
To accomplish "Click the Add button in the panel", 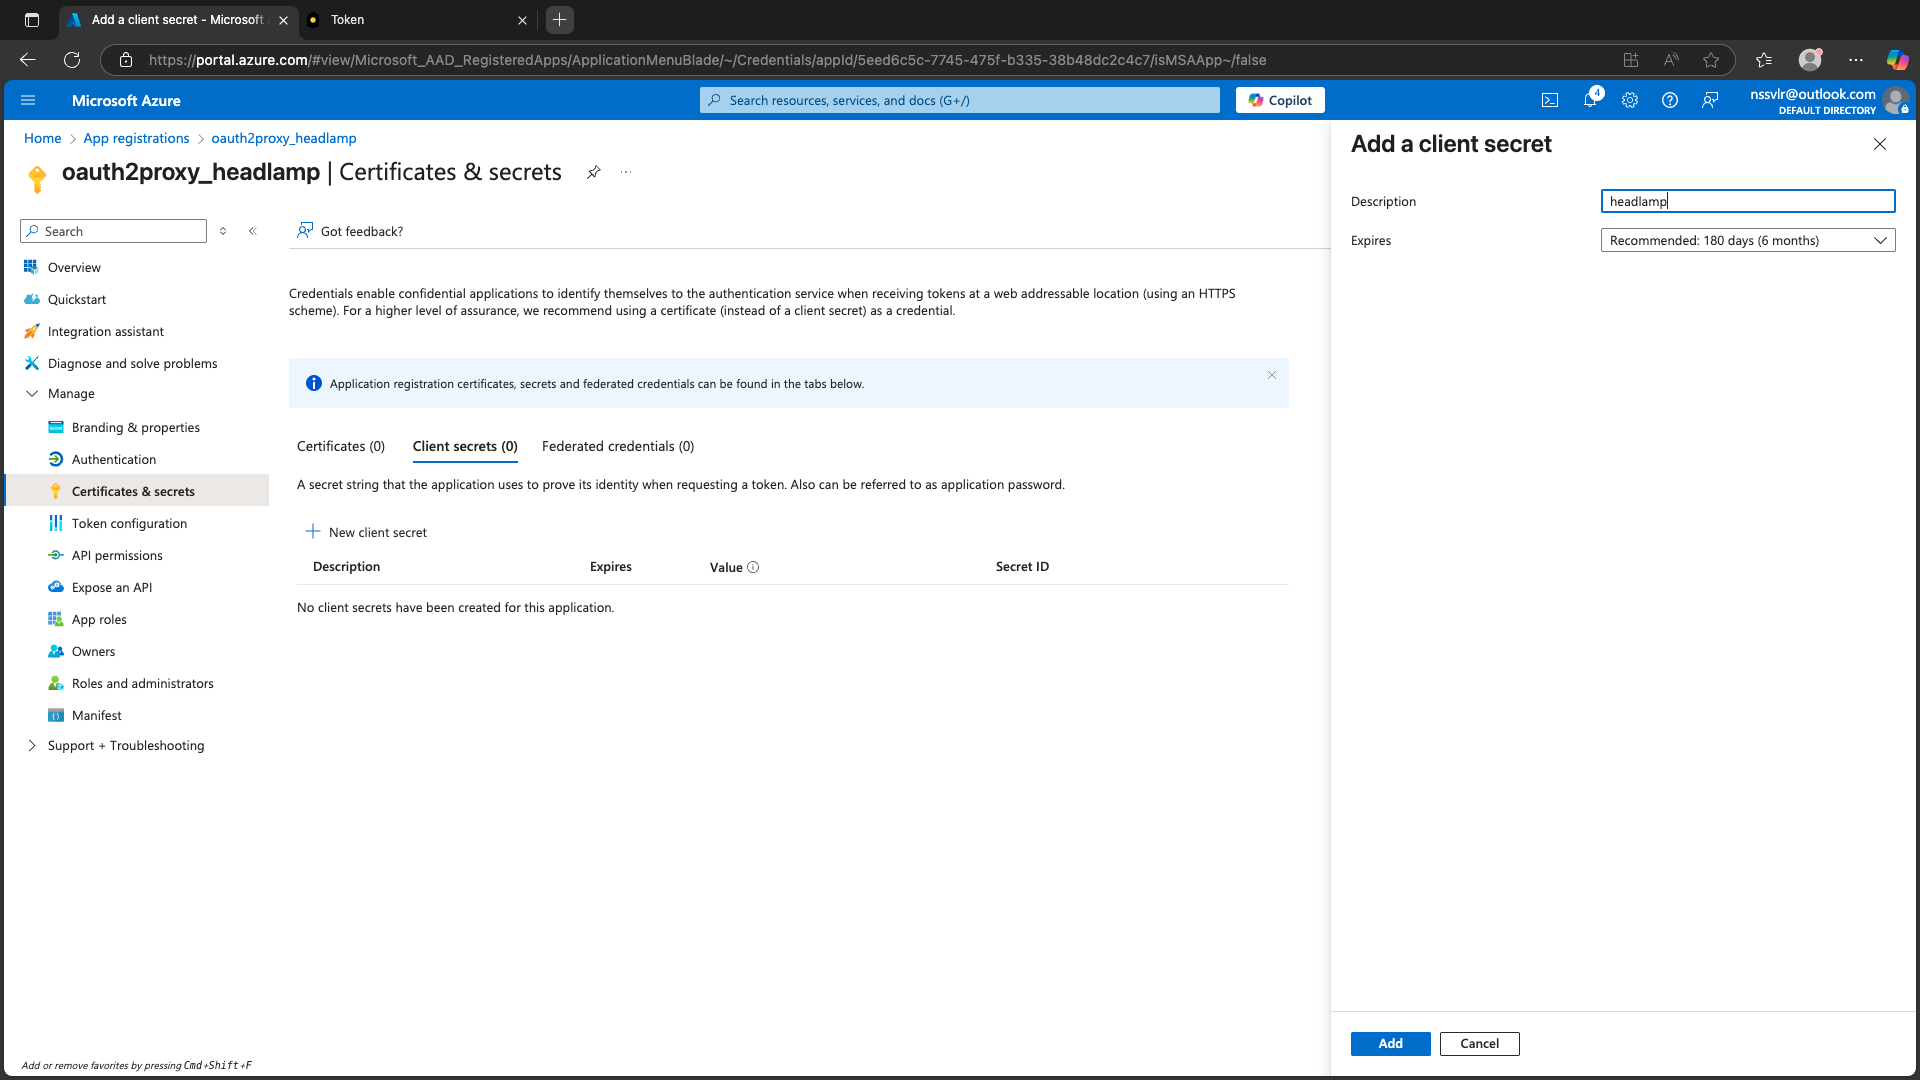I will coord(1390,1043).
